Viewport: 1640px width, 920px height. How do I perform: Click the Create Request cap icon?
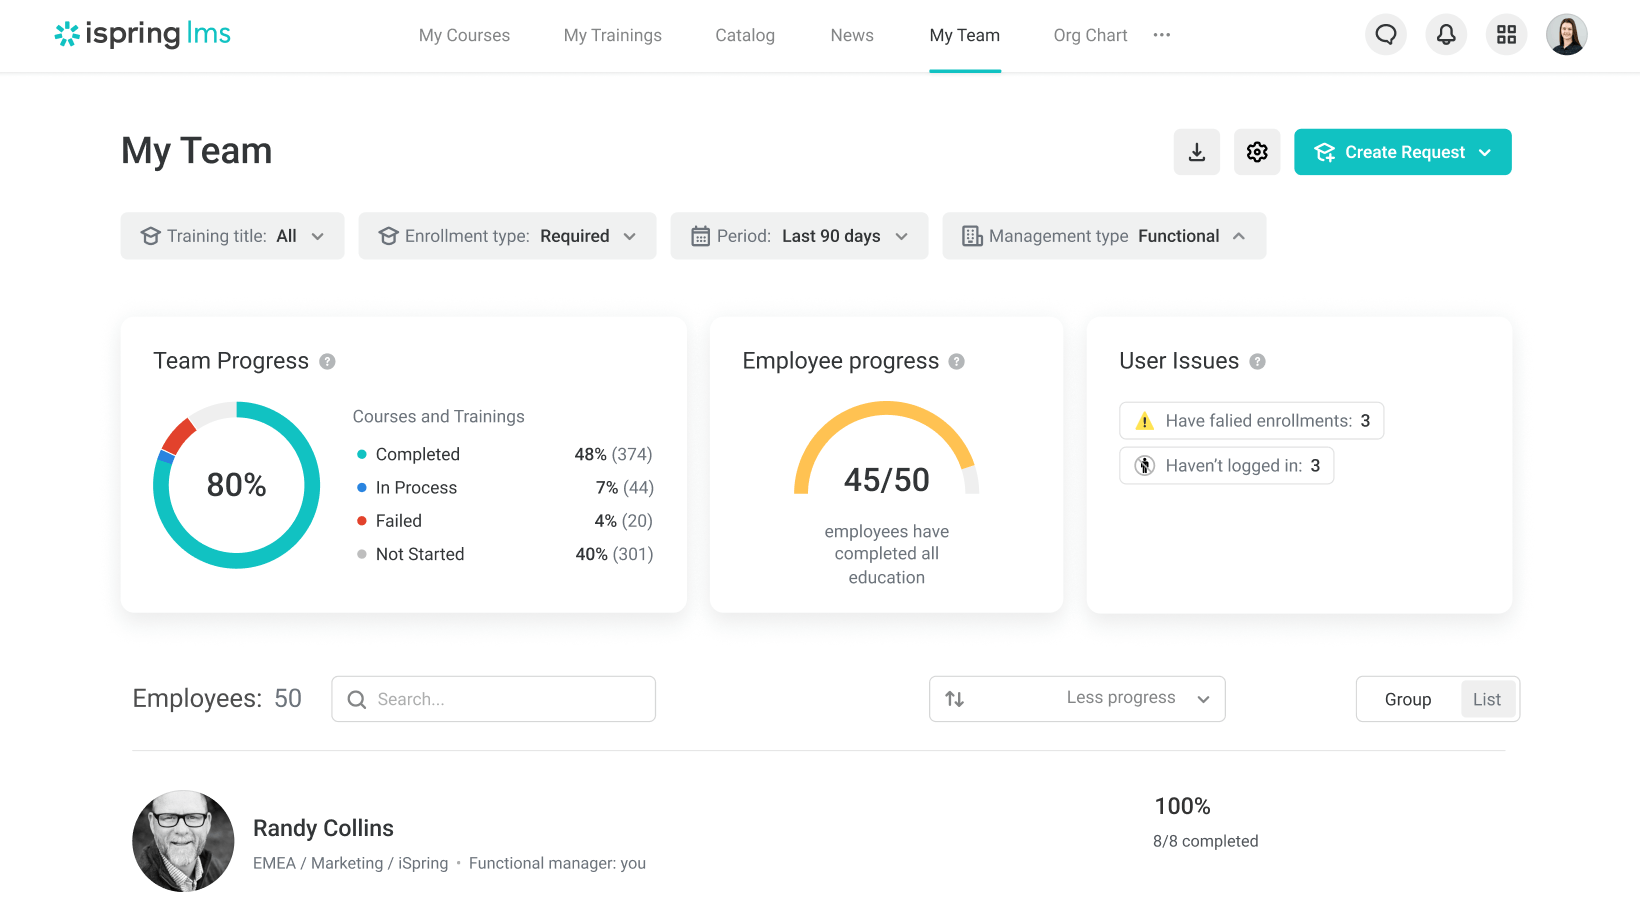1325,152
